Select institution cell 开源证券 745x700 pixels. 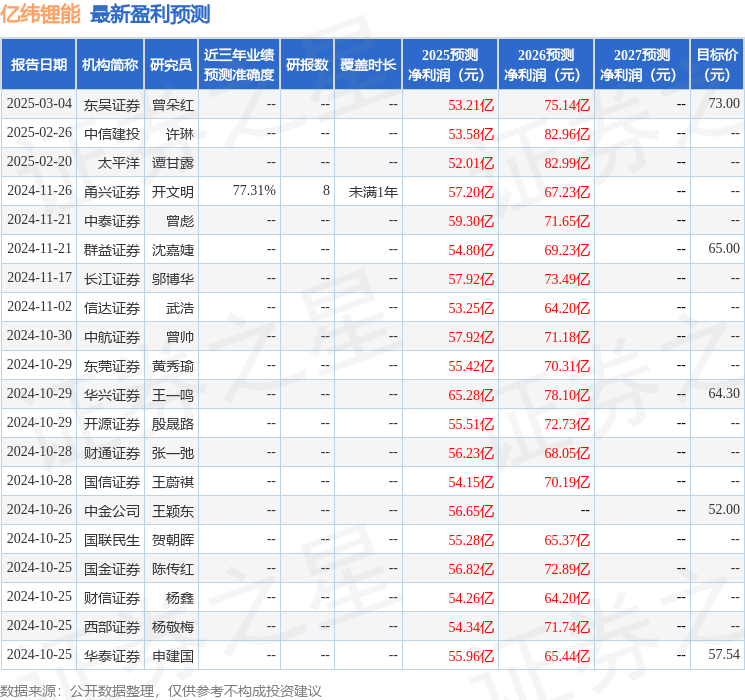coord(112,424)
